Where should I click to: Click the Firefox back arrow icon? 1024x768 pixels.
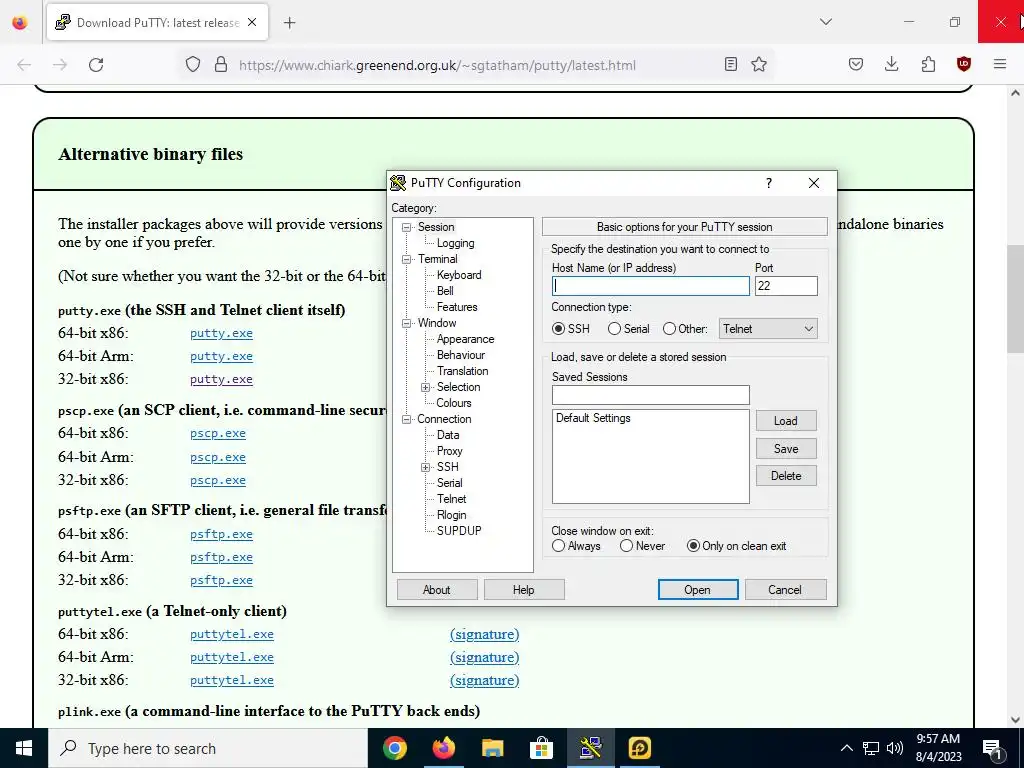pos(24,65)
